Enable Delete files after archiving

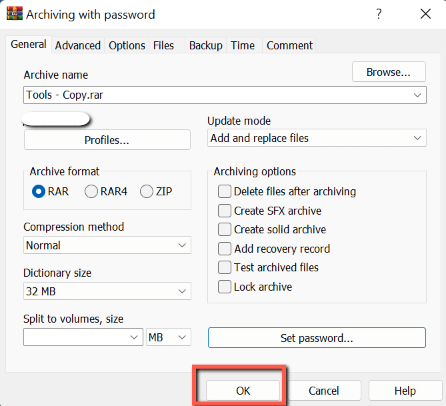click(x=224, y=191)
